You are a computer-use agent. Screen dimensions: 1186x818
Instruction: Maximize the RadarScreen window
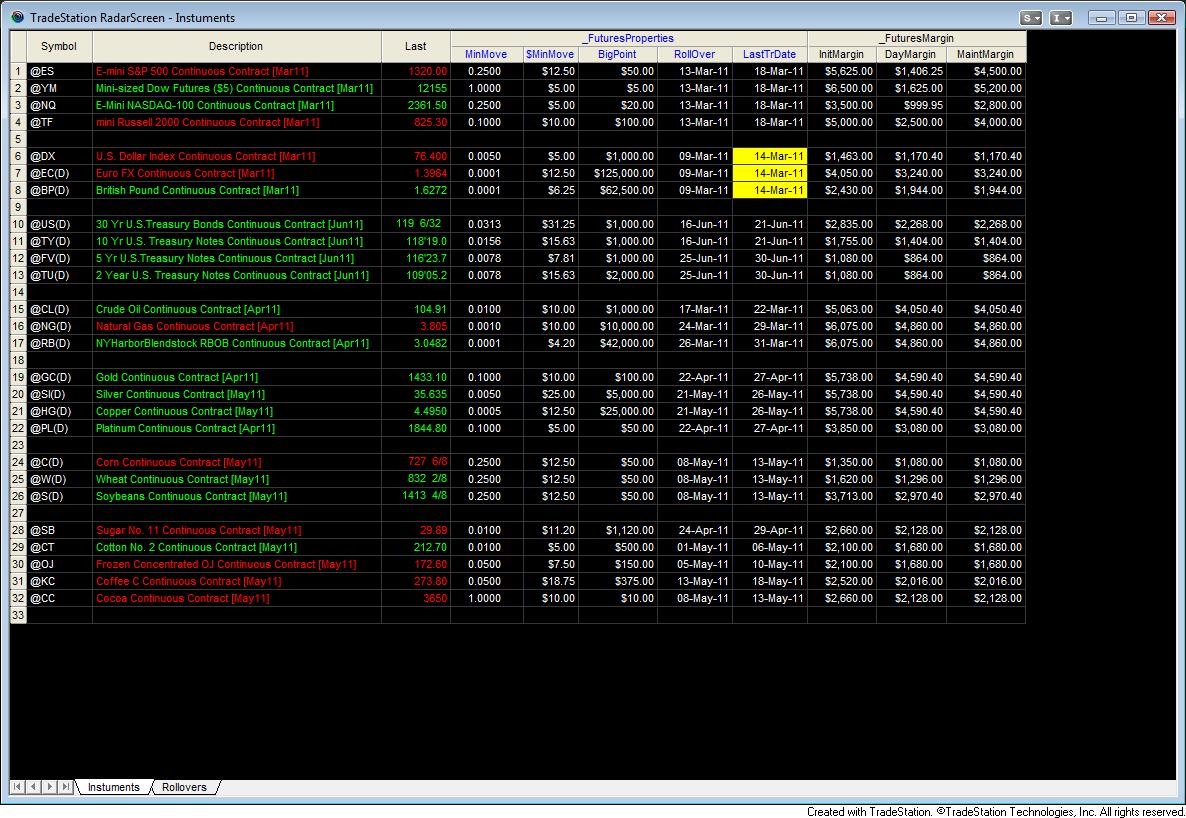pos(1131,17)
